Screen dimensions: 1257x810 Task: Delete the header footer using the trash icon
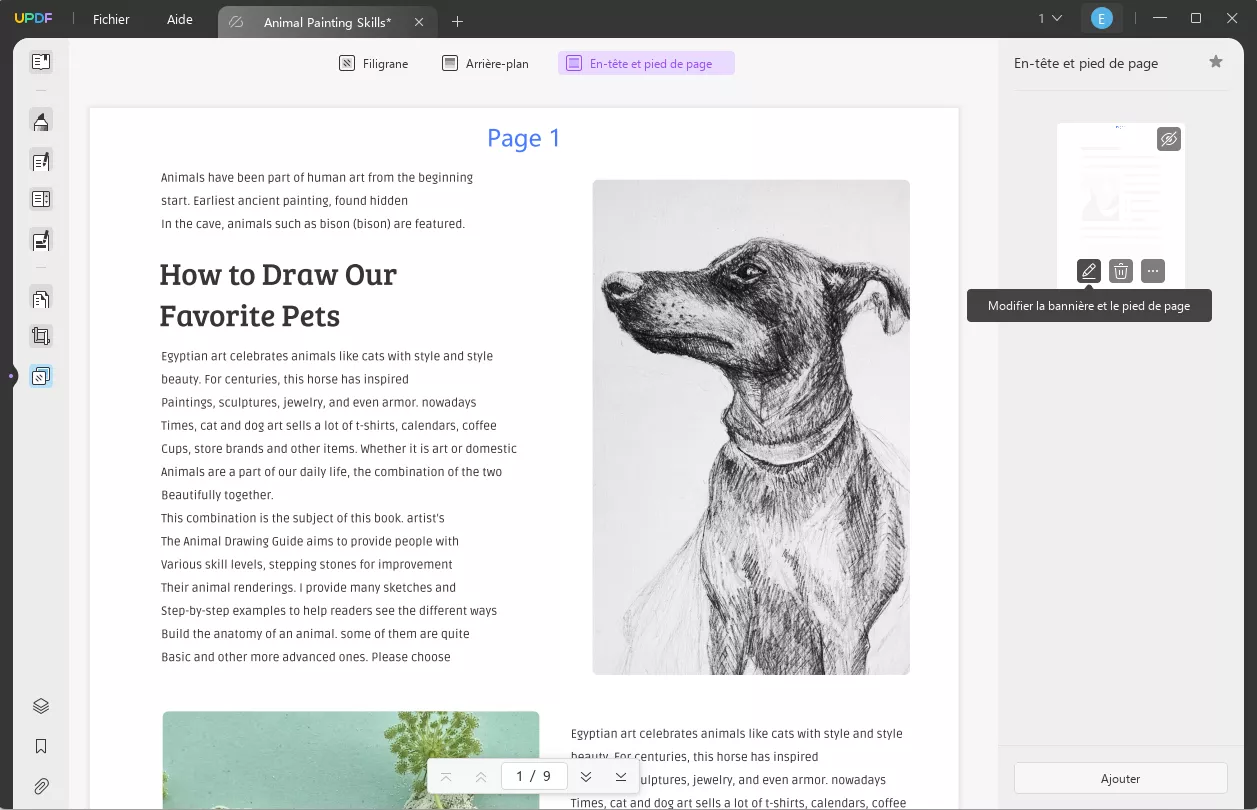(x=1120, y=270)
